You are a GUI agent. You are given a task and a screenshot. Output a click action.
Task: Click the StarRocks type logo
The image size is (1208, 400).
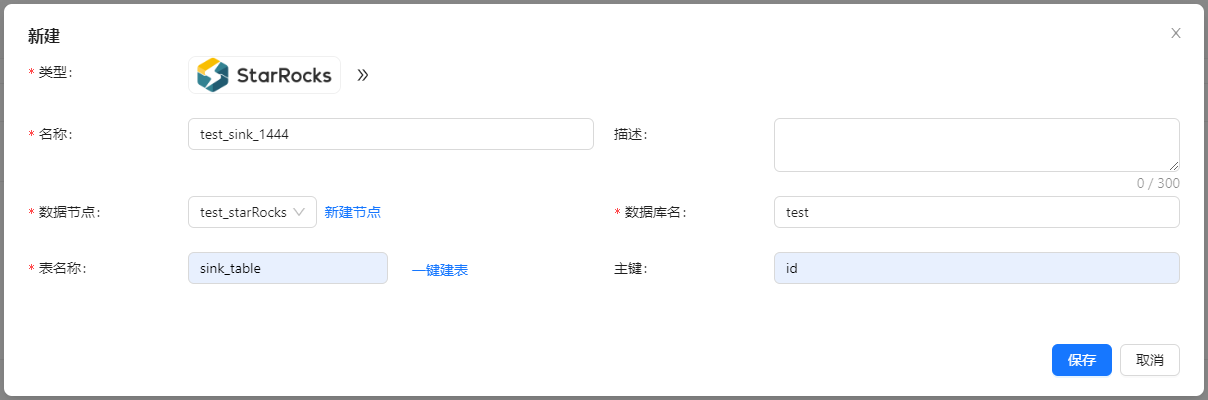(x=264, y=75)
